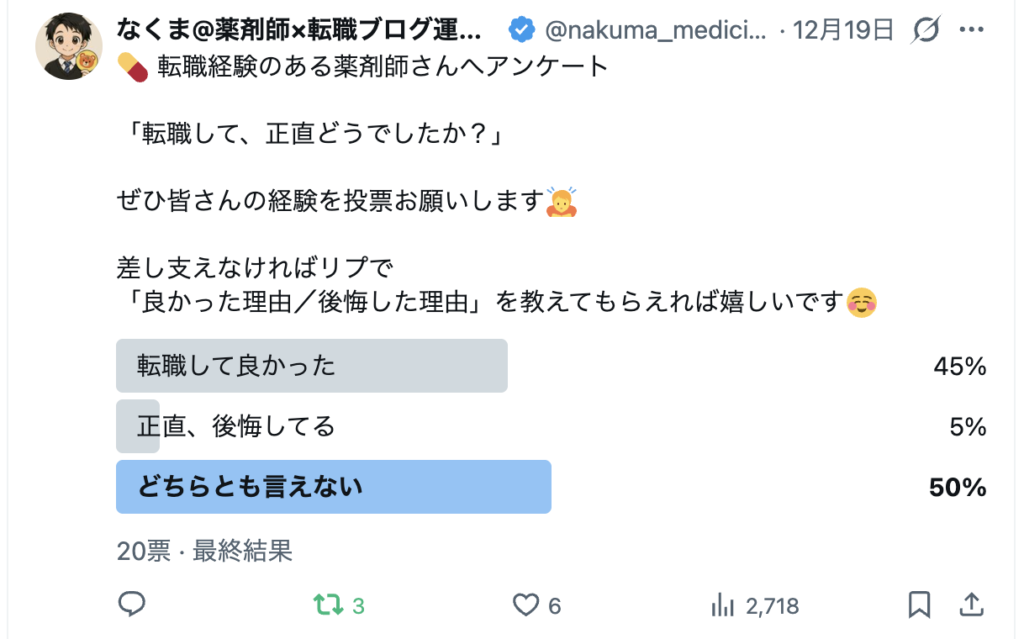The height and width of the screenshot is (639, 1024).
Task: Repost this poll tweet
Action: (x=327, y=604)
